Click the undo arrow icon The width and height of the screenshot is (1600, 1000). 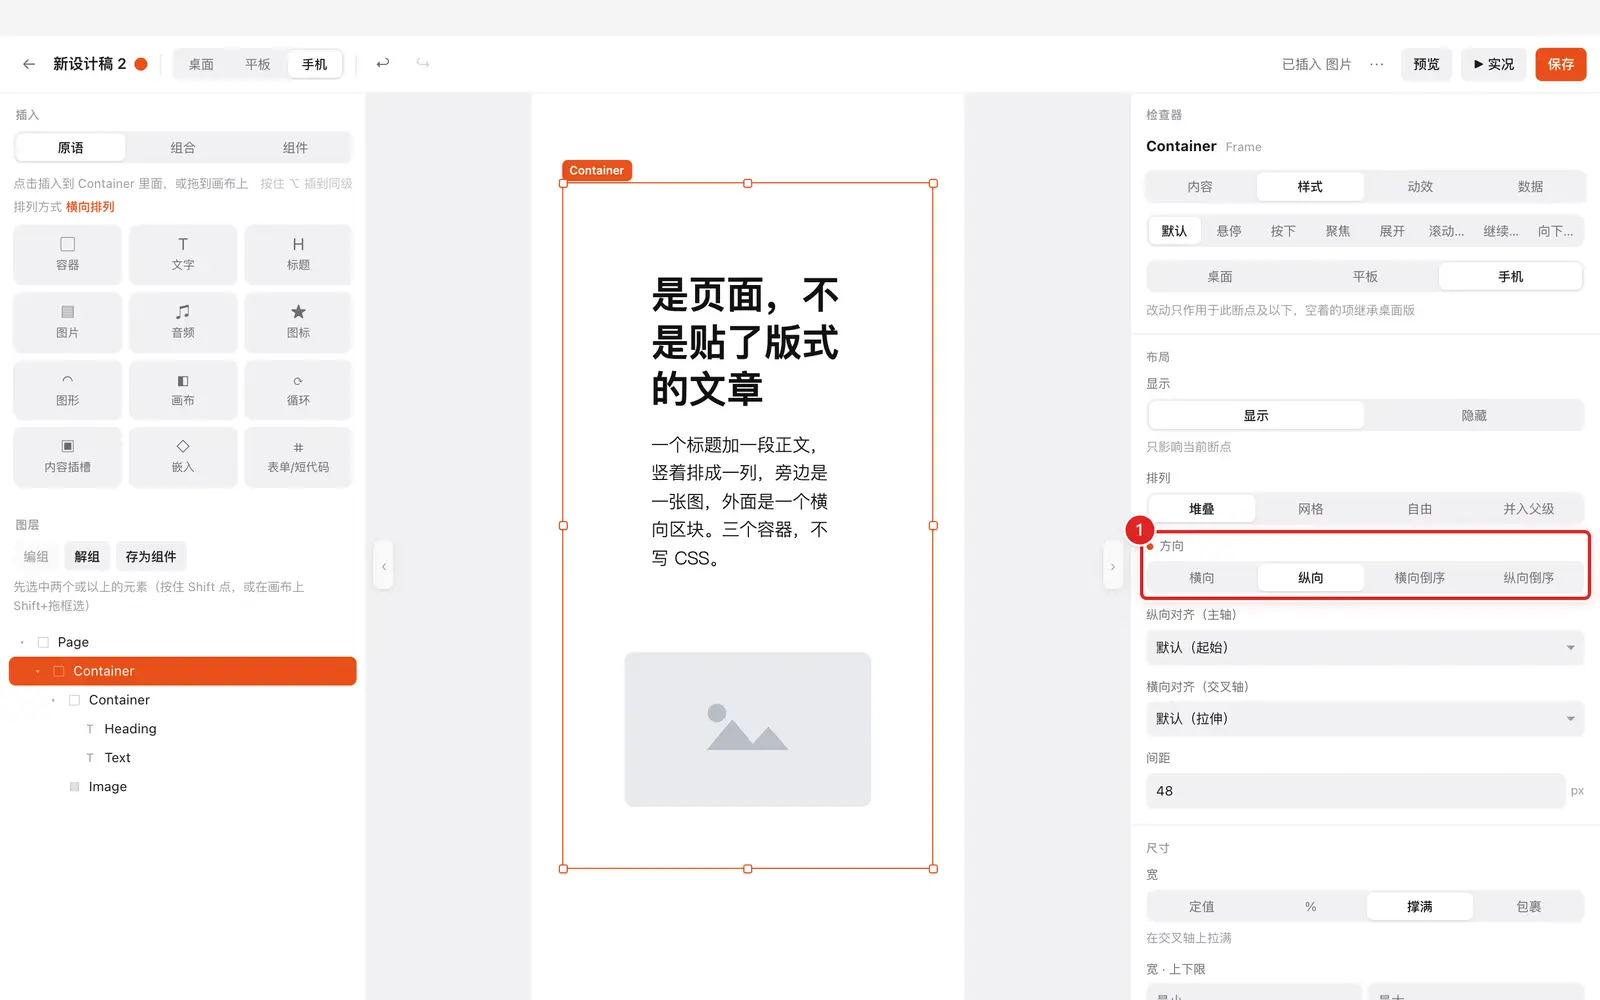[x=383, y=63]
